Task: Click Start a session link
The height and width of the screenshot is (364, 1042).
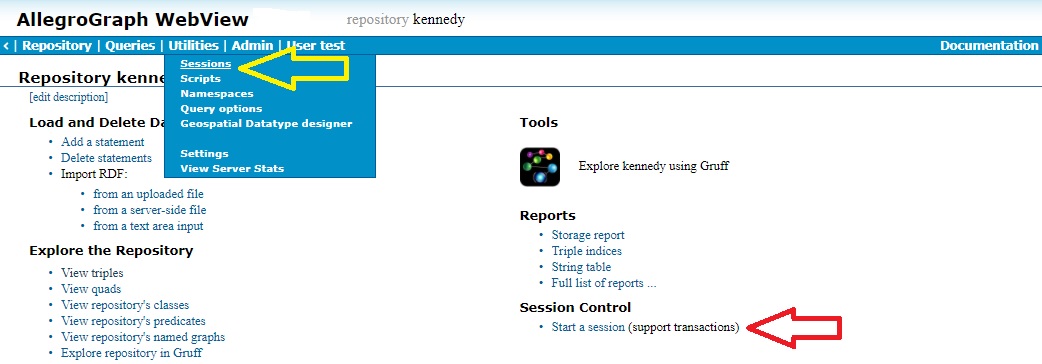Action: click(x=588, y=327)
